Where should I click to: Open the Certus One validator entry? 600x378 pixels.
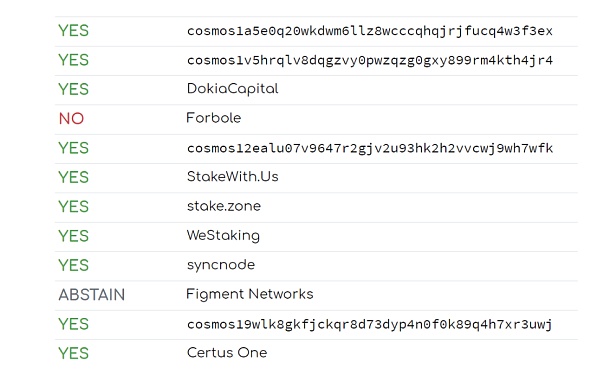point(227,352)
